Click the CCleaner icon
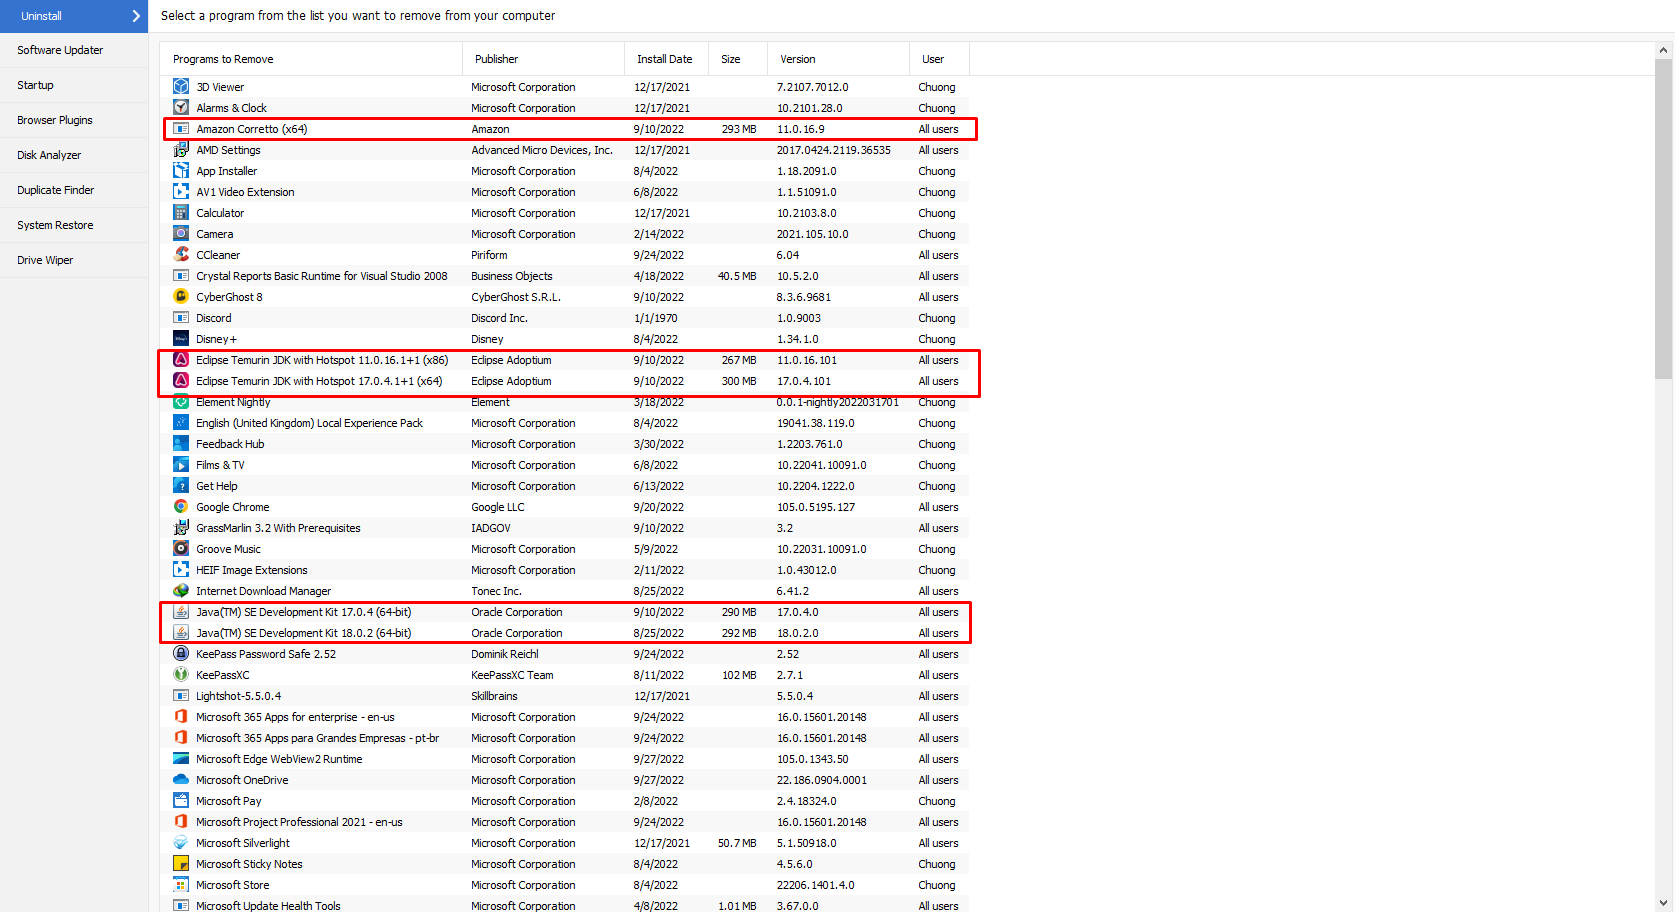Image resolution: width=1675 pixels, height=912 pixels. pos(181,255)
